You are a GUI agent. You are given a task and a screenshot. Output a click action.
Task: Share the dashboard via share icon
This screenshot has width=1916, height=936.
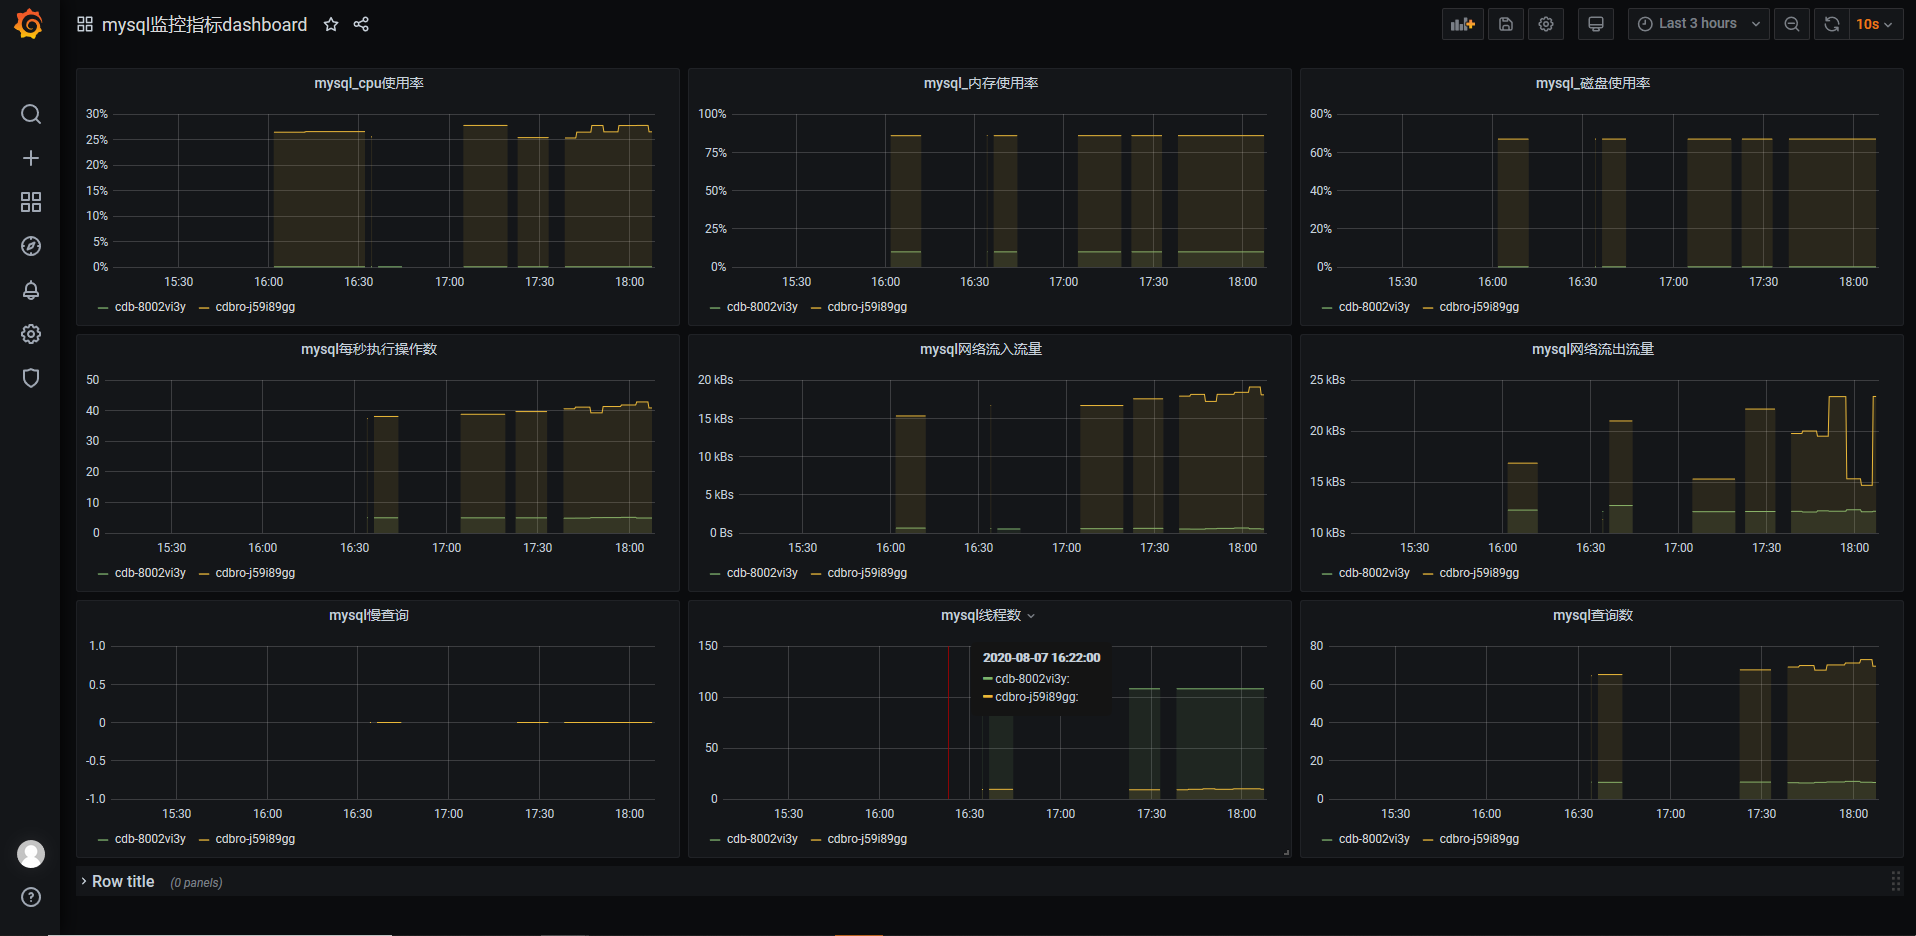pyautogui.click(x=361, y=24)
